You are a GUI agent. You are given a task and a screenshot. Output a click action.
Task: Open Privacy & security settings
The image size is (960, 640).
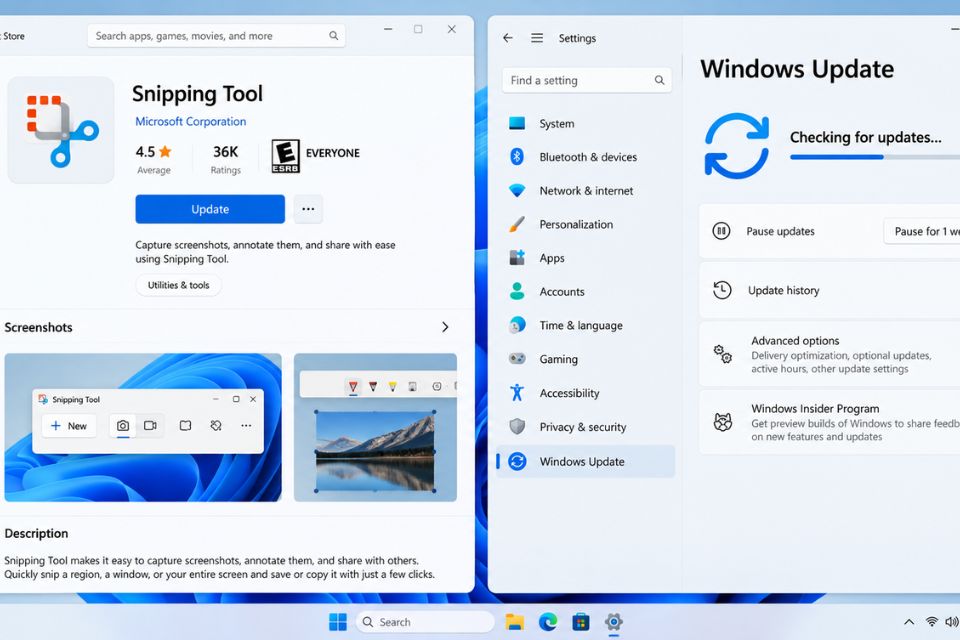pos(585,427)
